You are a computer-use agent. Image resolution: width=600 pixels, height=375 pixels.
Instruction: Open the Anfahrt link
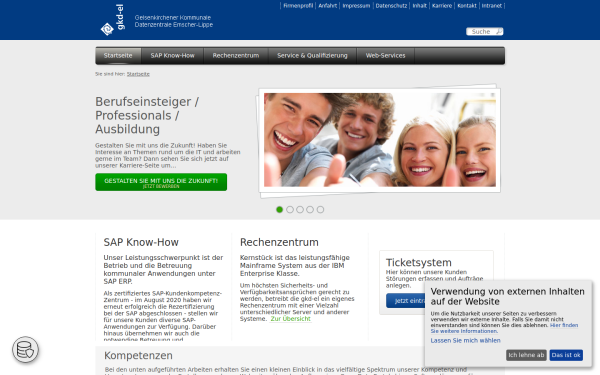[x=328, y=5]
